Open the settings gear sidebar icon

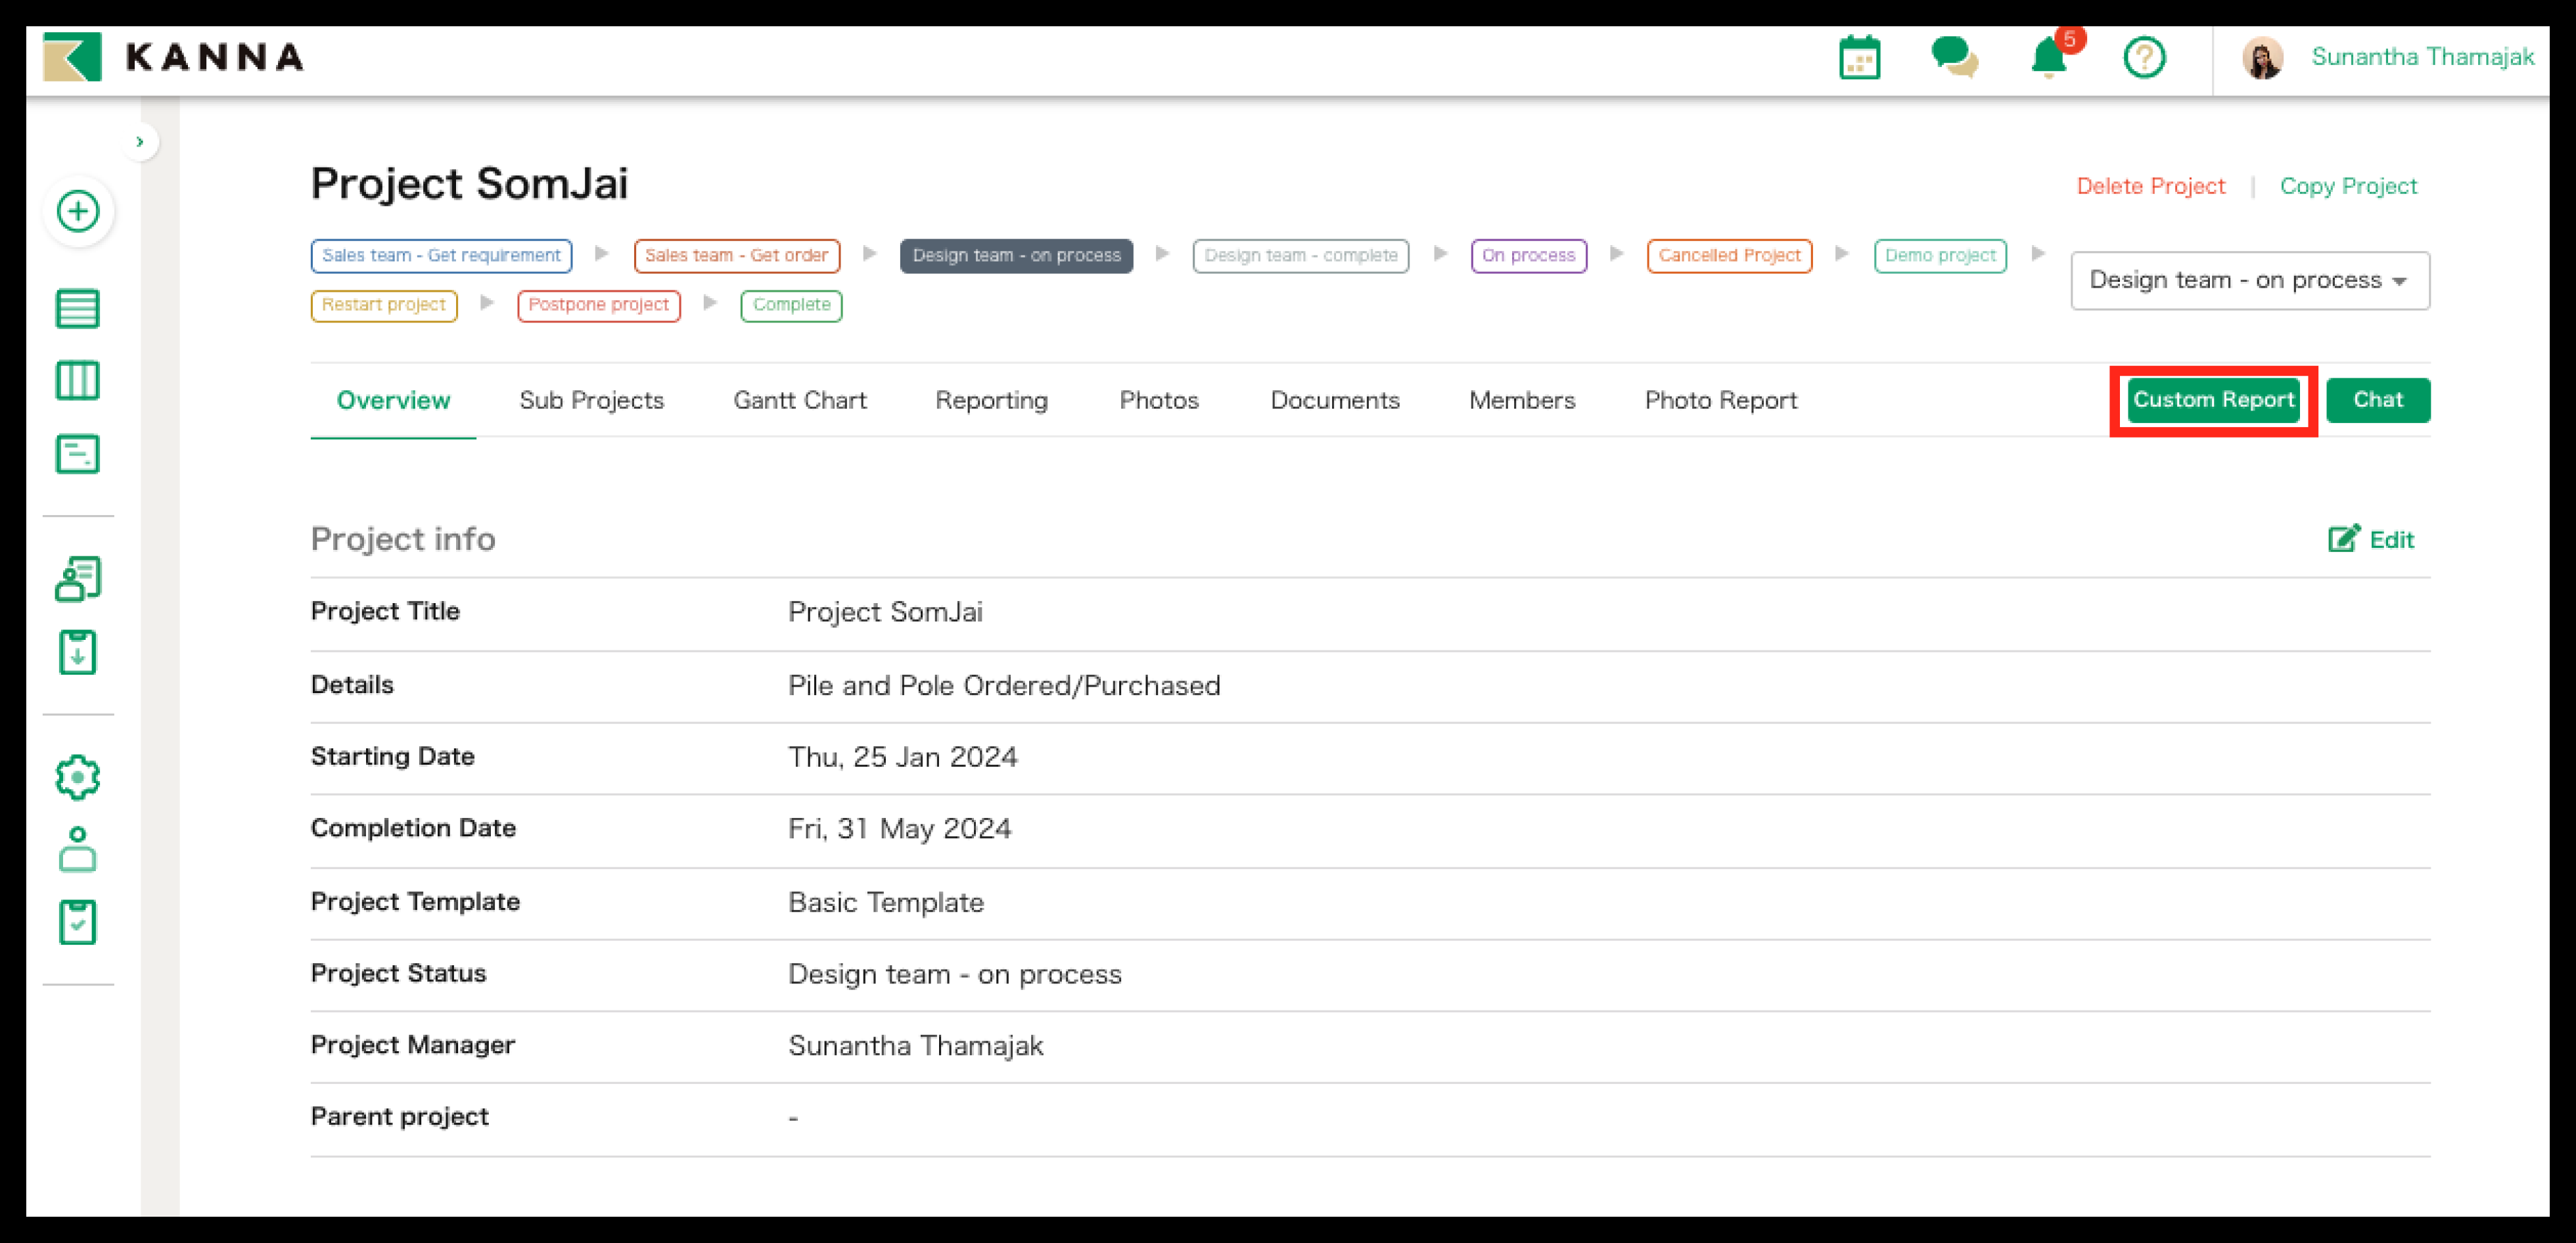(78, 777)
